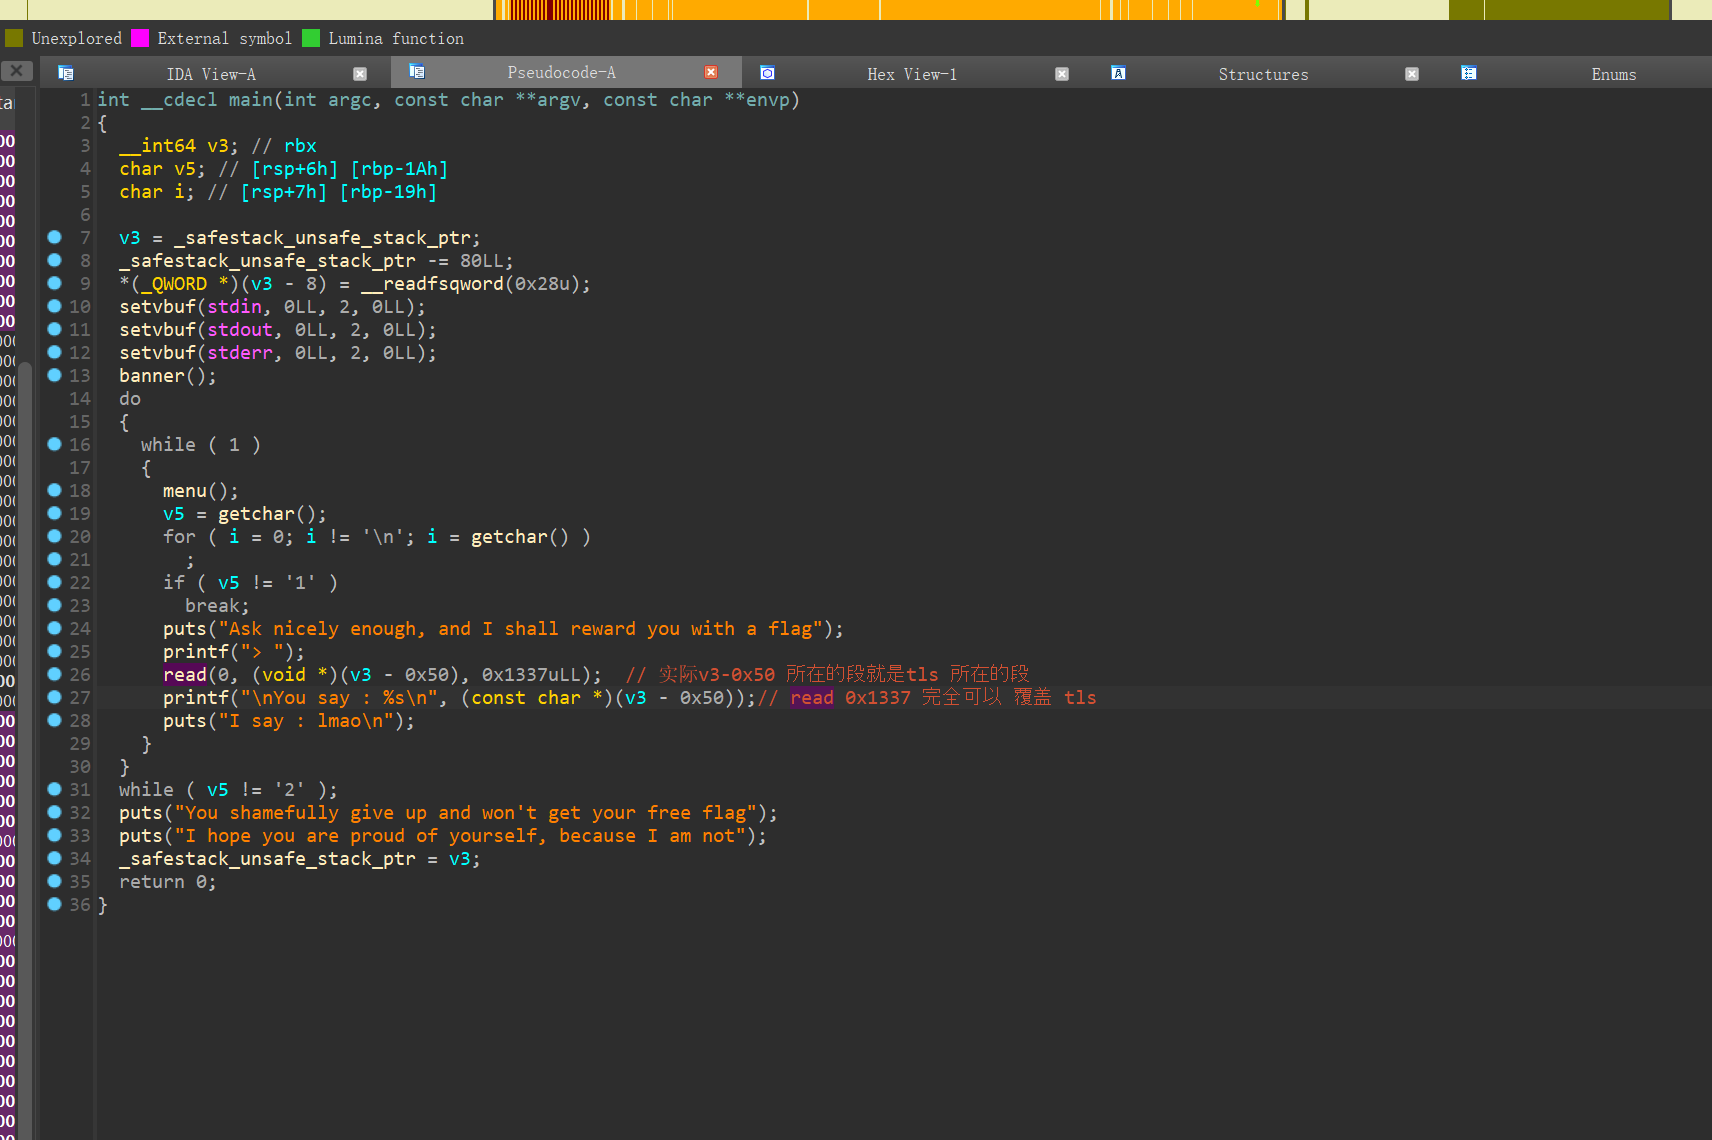1712x1140 pixels.
Task: Switch to the IDA View-A tab
Action: point(211,74)
